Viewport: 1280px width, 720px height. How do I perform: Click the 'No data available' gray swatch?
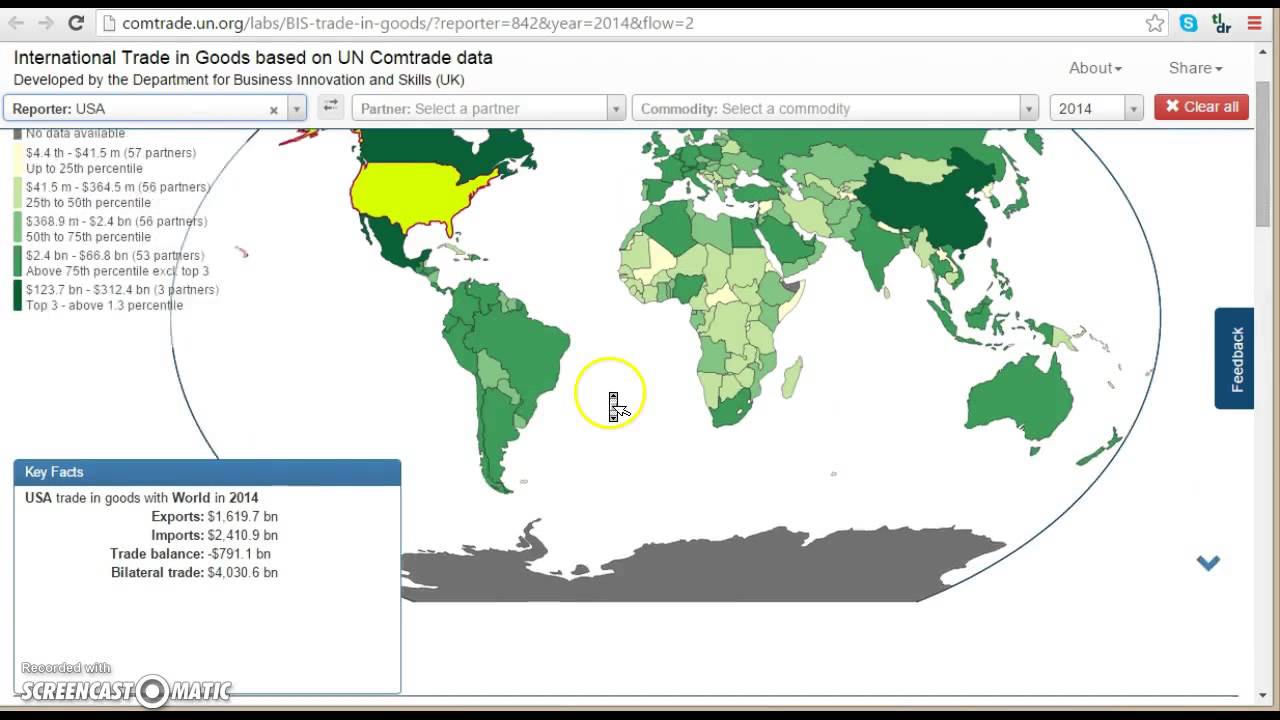coord(17,134)
